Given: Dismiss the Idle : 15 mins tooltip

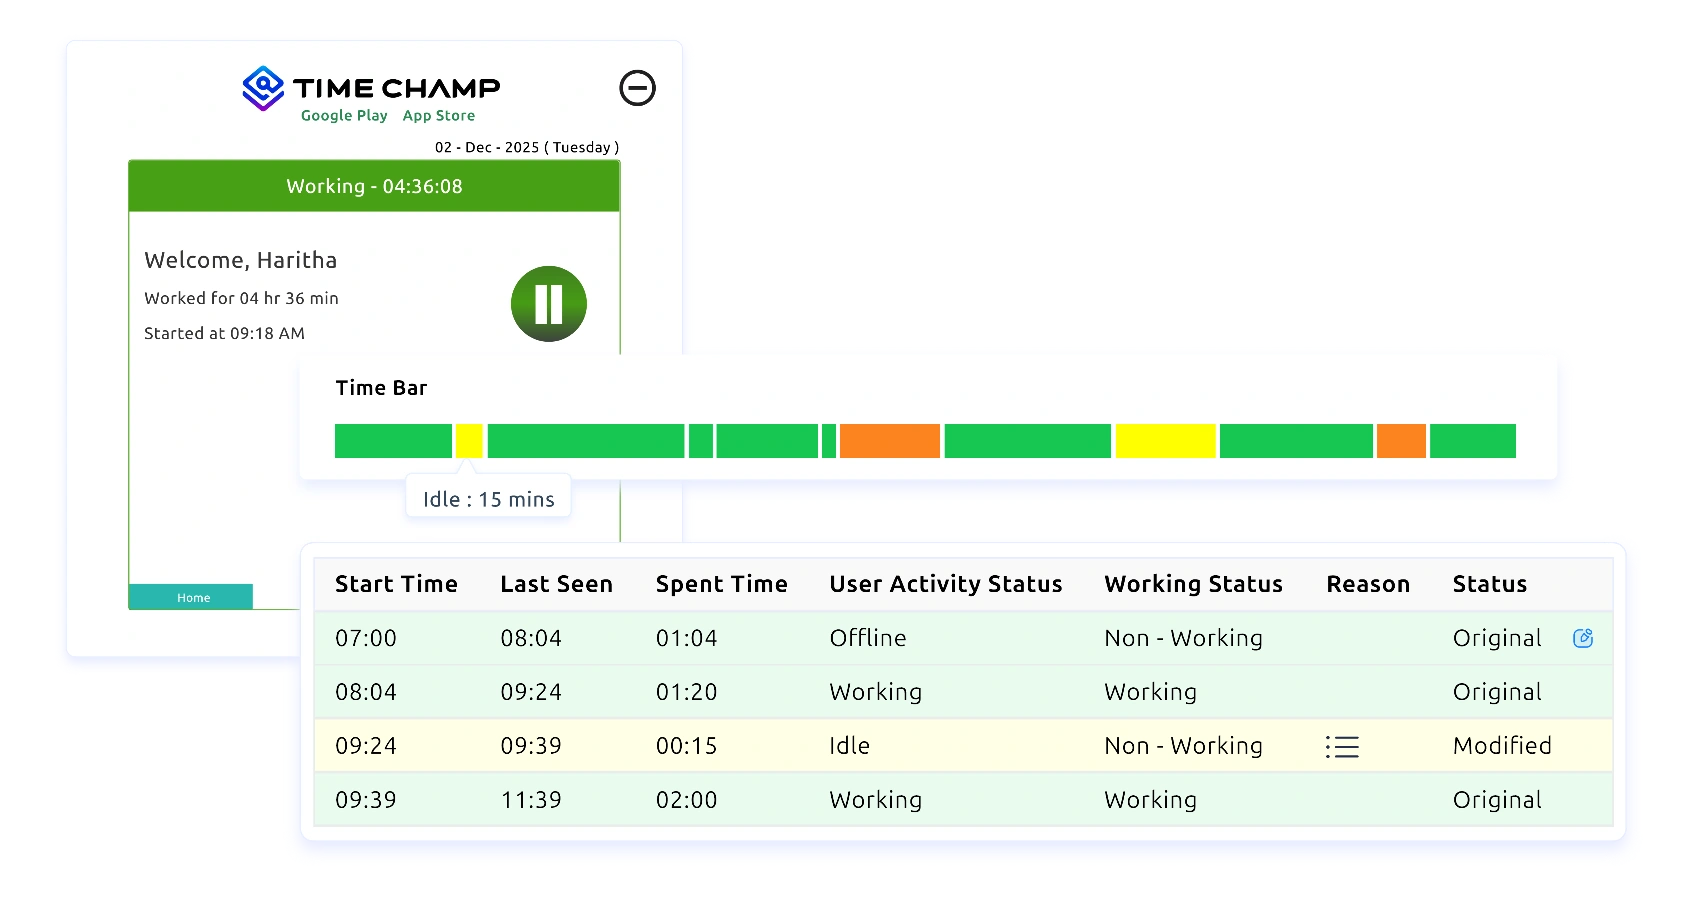Looking at the screenshot, I should (487, 497).
